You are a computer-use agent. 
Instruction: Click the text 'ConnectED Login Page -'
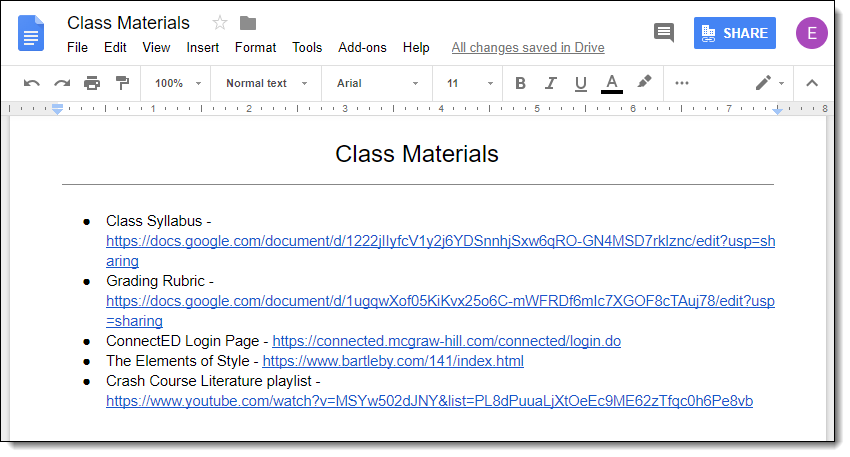pos(187,341)
